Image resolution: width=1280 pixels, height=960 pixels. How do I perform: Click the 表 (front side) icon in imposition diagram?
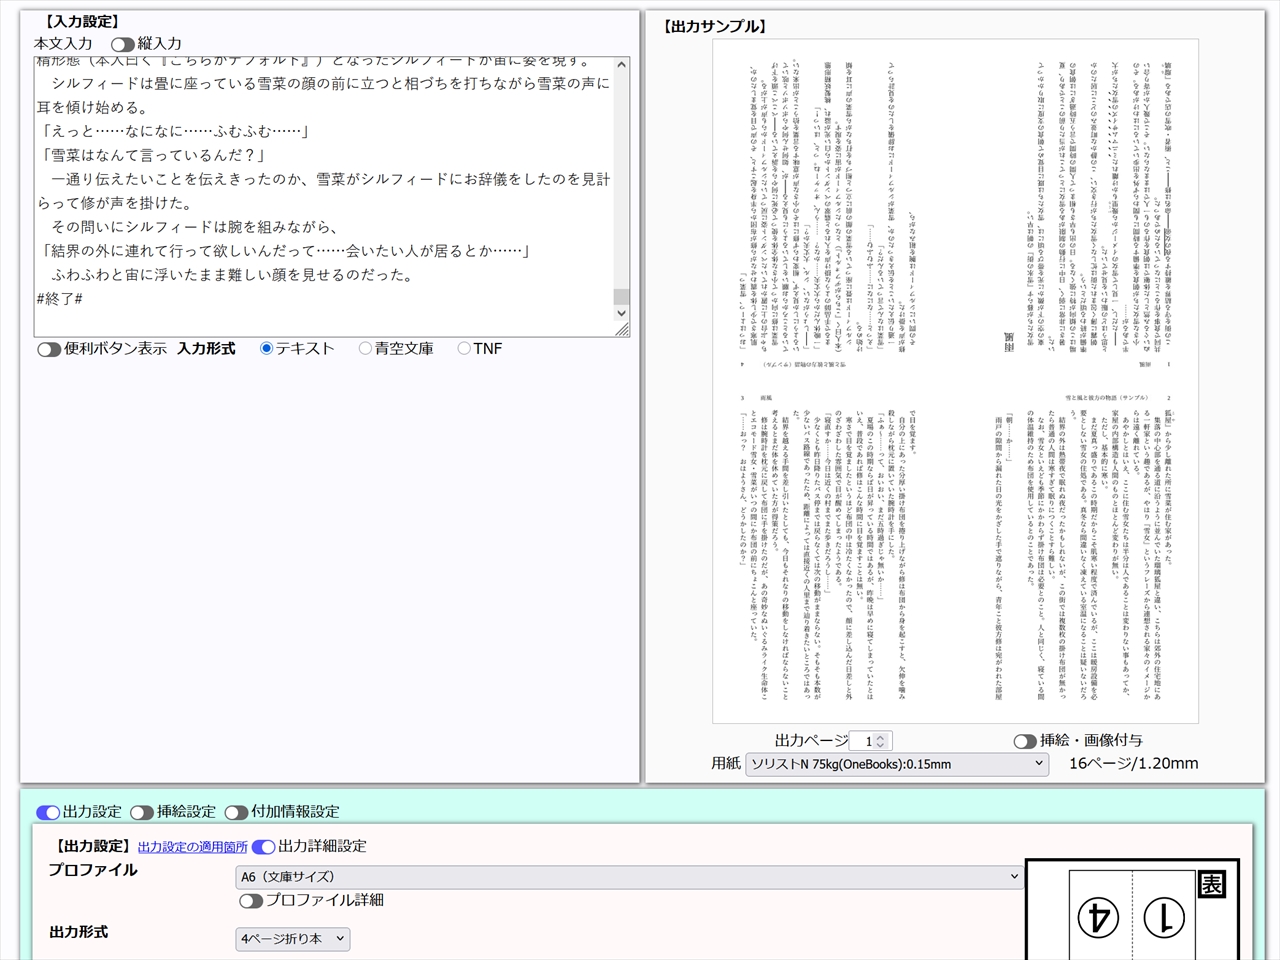tap(1211, 884)
